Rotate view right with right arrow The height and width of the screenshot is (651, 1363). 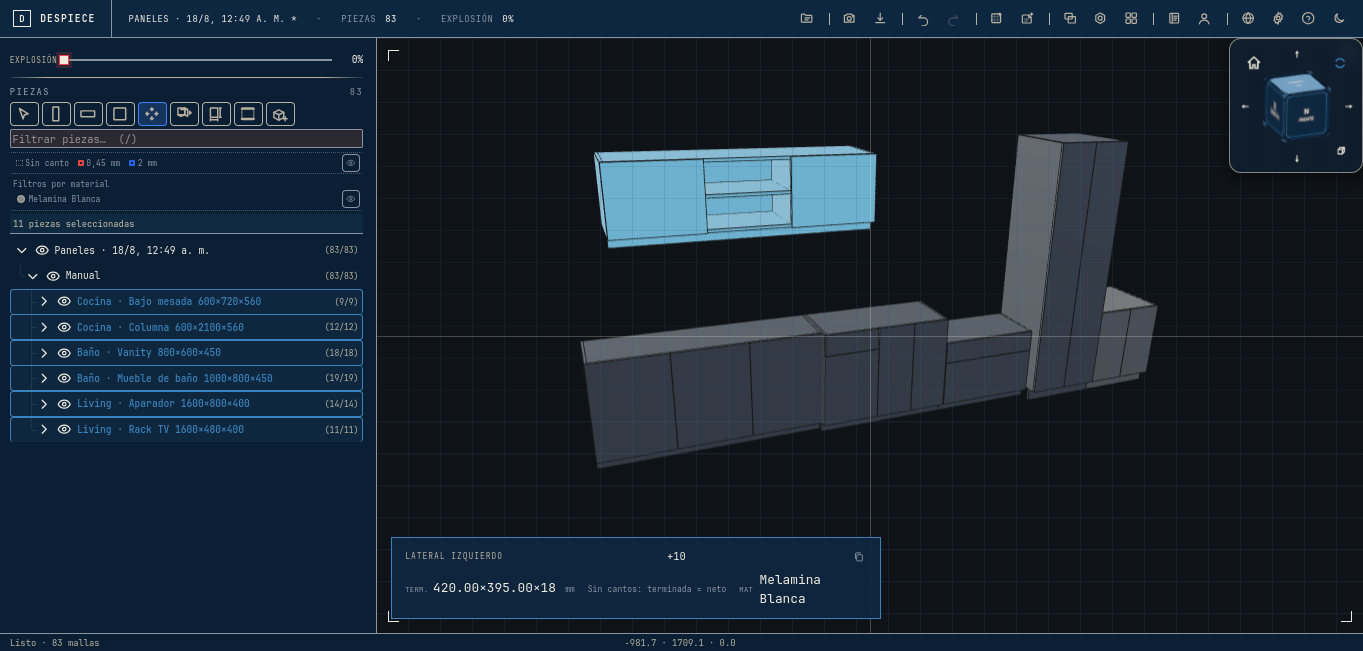pos(1349,106)
